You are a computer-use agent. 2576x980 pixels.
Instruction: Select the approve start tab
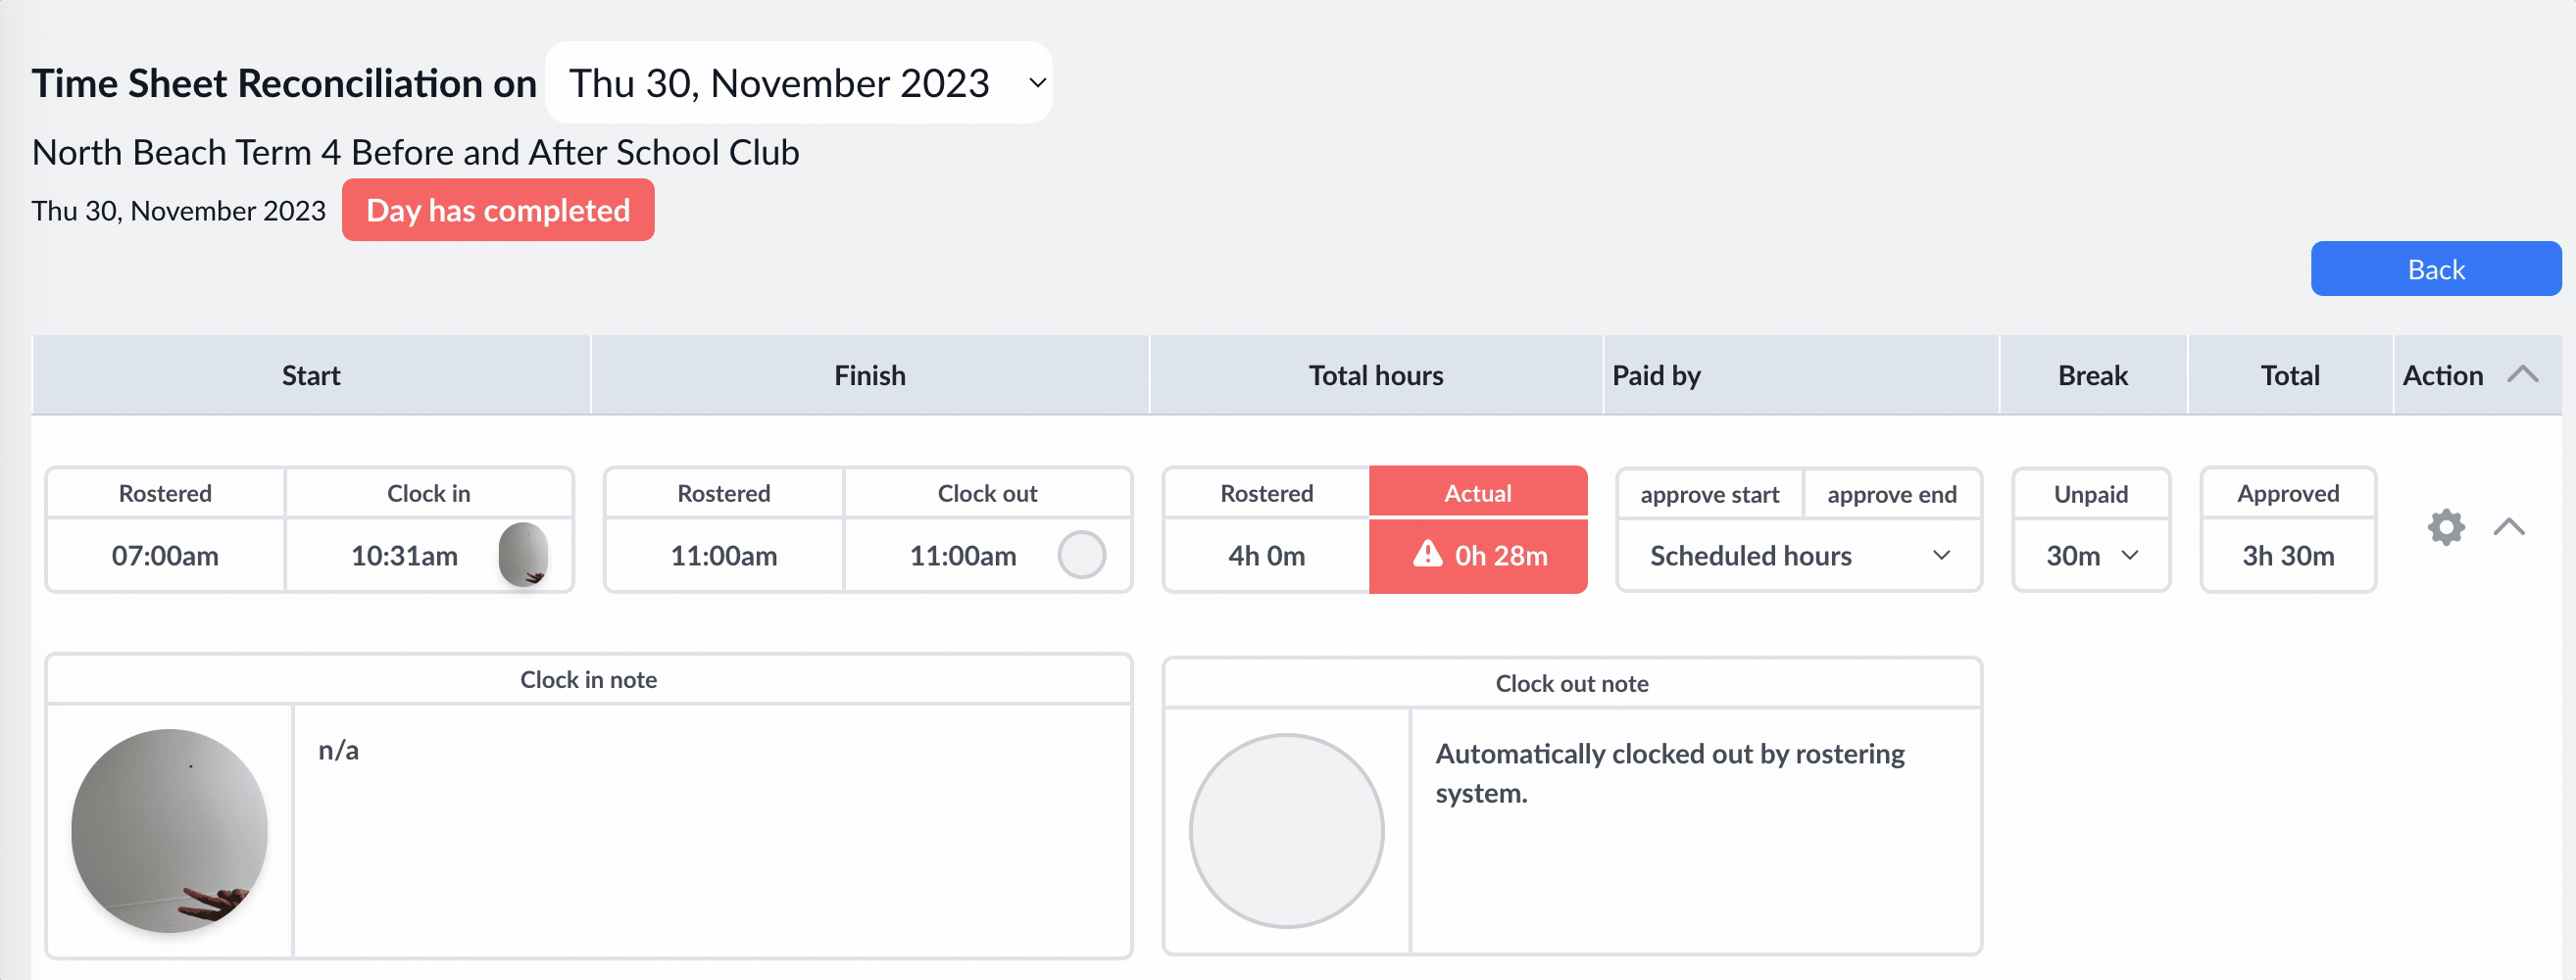coord(1709,495)
